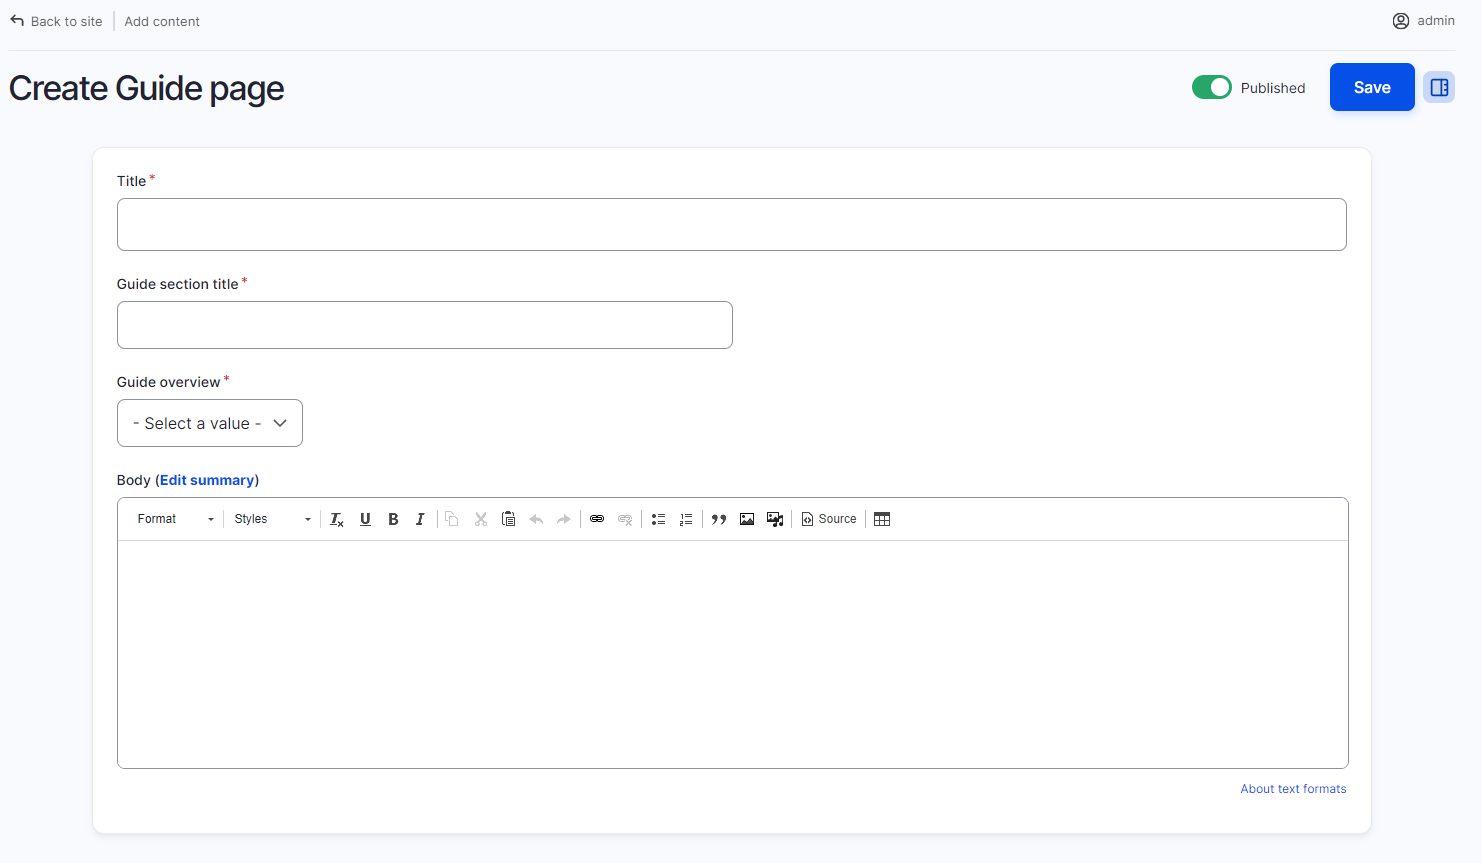Open the Guide overview select dropdown
The height and width of the screenshot is (863, 1482).
point(210,423)
